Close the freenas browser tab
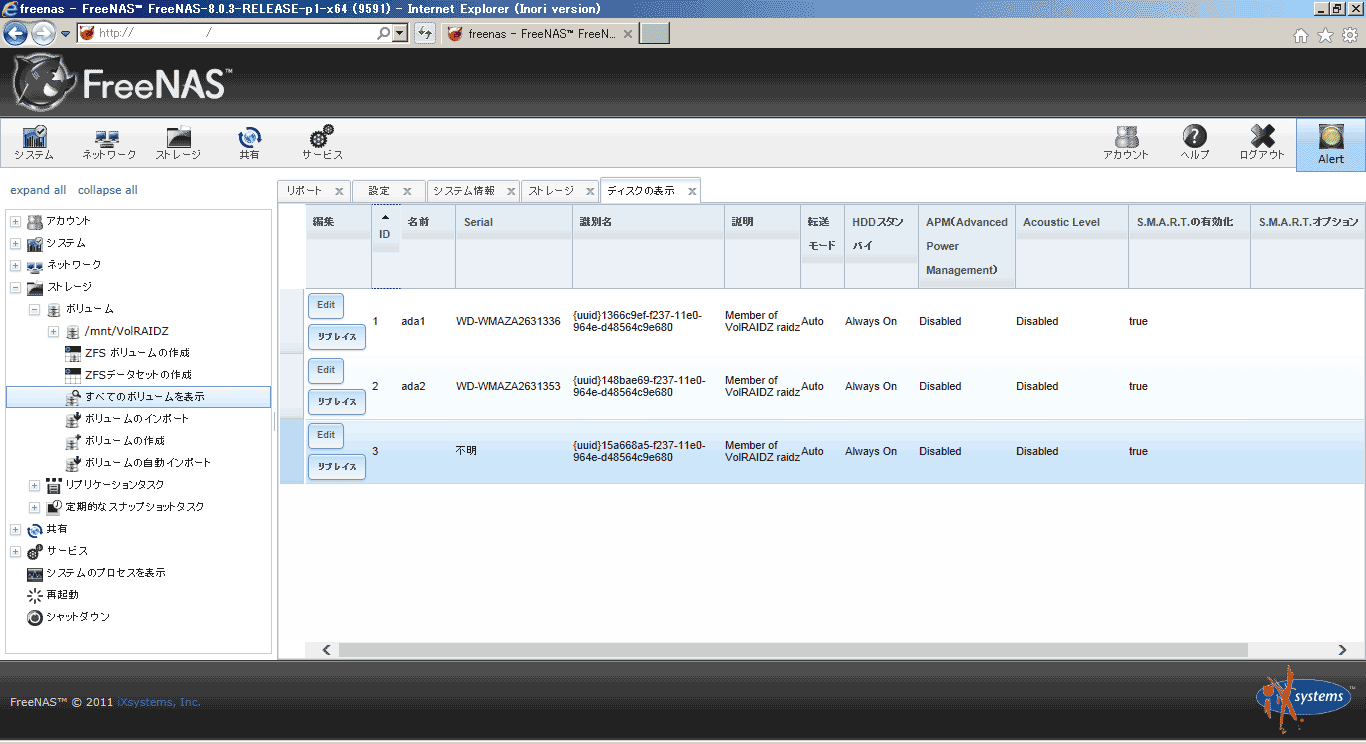This screenshot has height=744, width=1366. [628, 33]
